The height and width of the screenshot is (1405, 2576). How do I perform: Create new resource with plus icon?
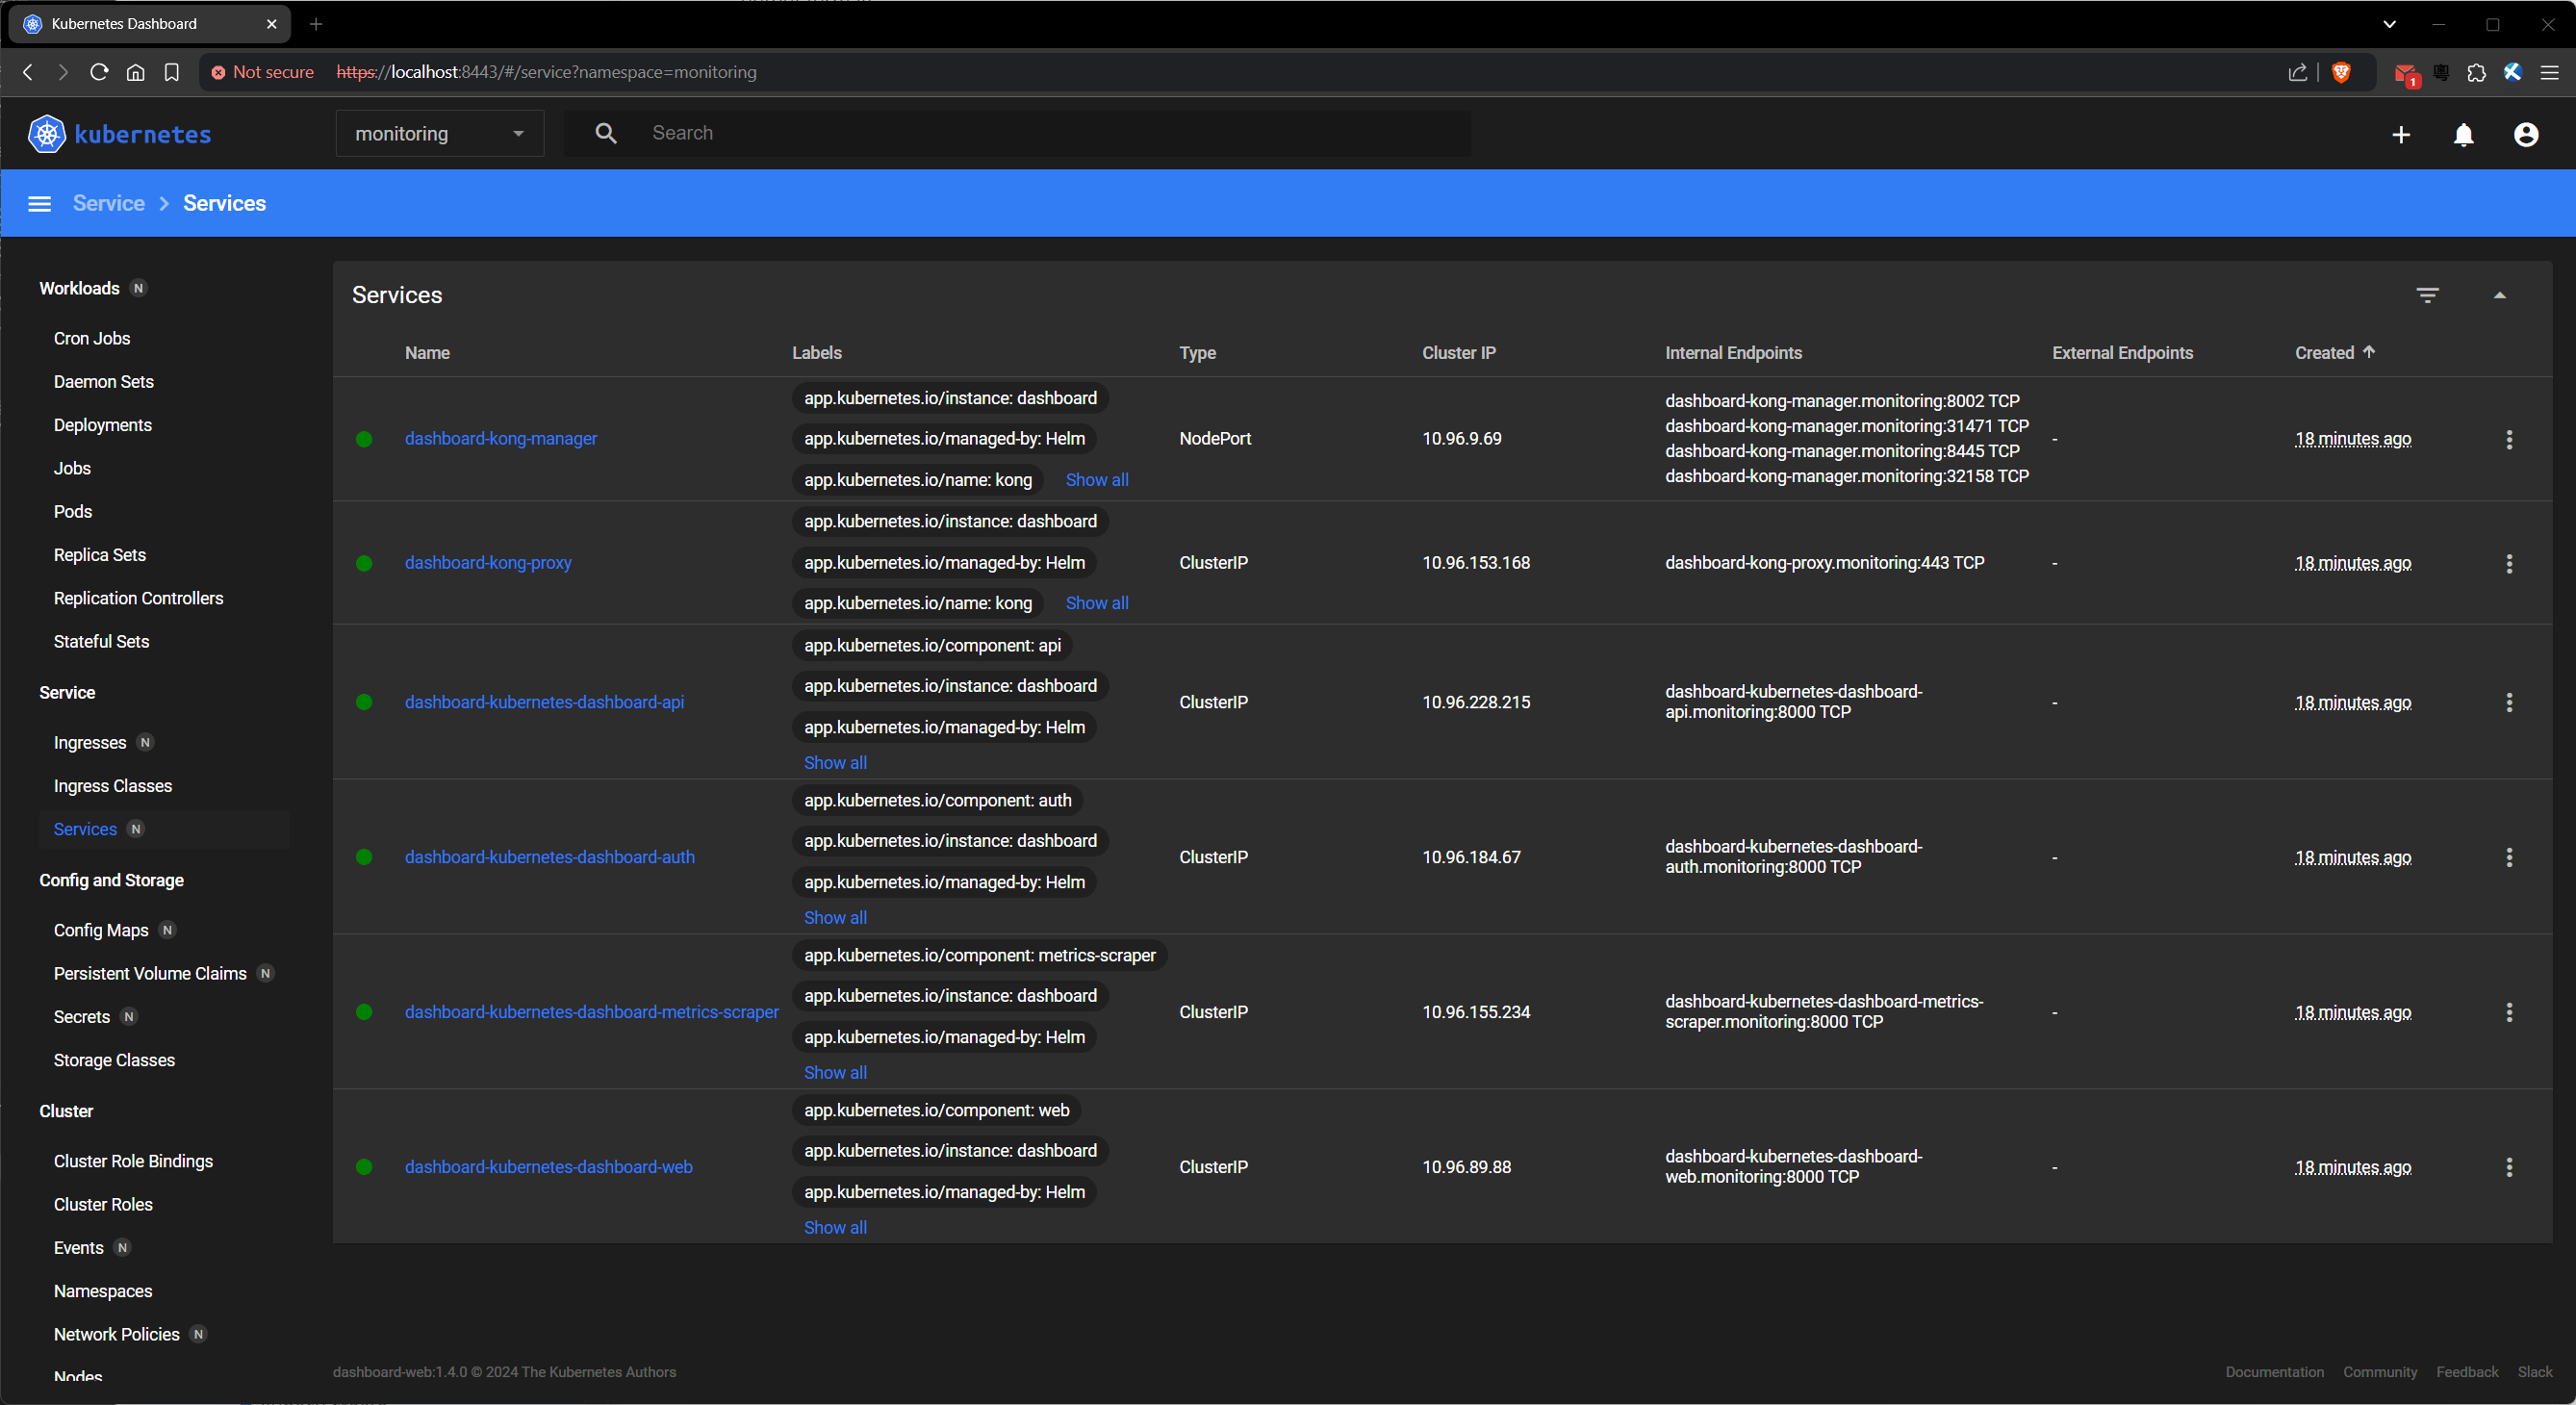[x=2401, y=135]
